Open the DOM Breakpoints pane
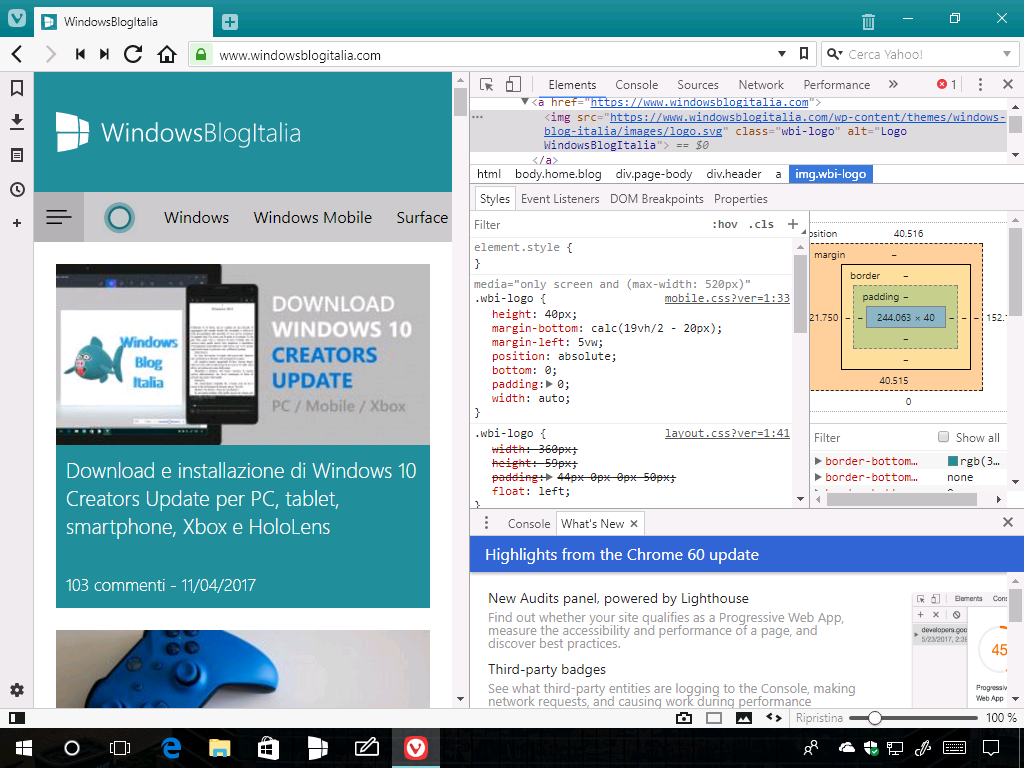 [656, 199]
